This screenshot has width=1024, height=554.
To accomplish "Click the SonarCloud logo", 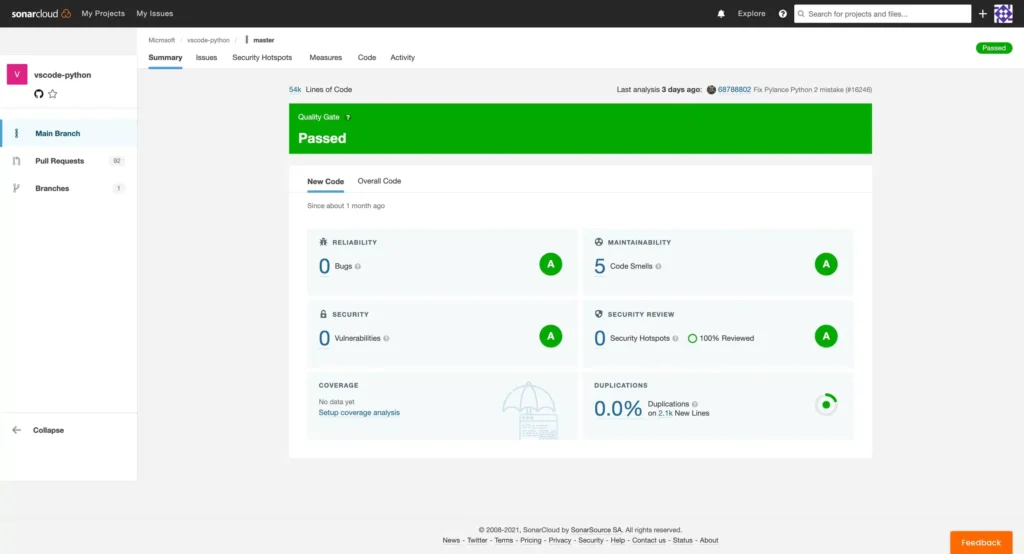I will [41, 13].
